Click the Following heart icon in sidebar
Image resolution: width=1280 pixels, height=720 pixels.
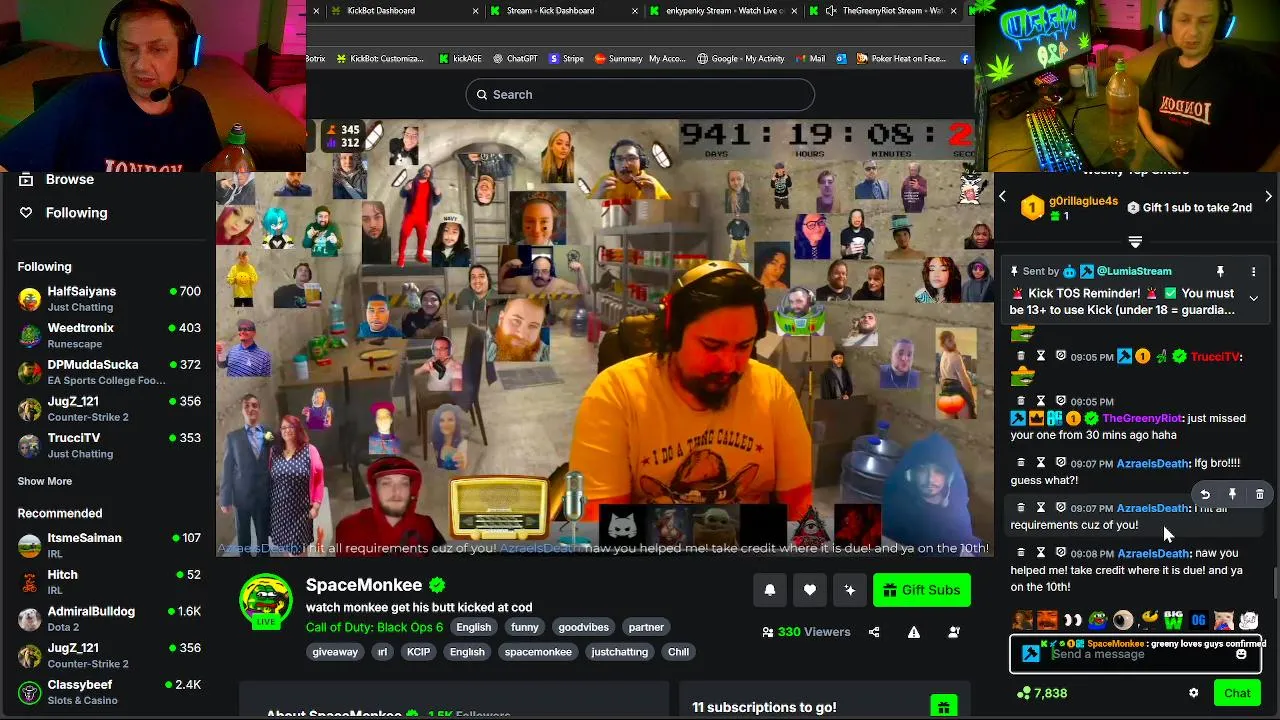(26, 212)
